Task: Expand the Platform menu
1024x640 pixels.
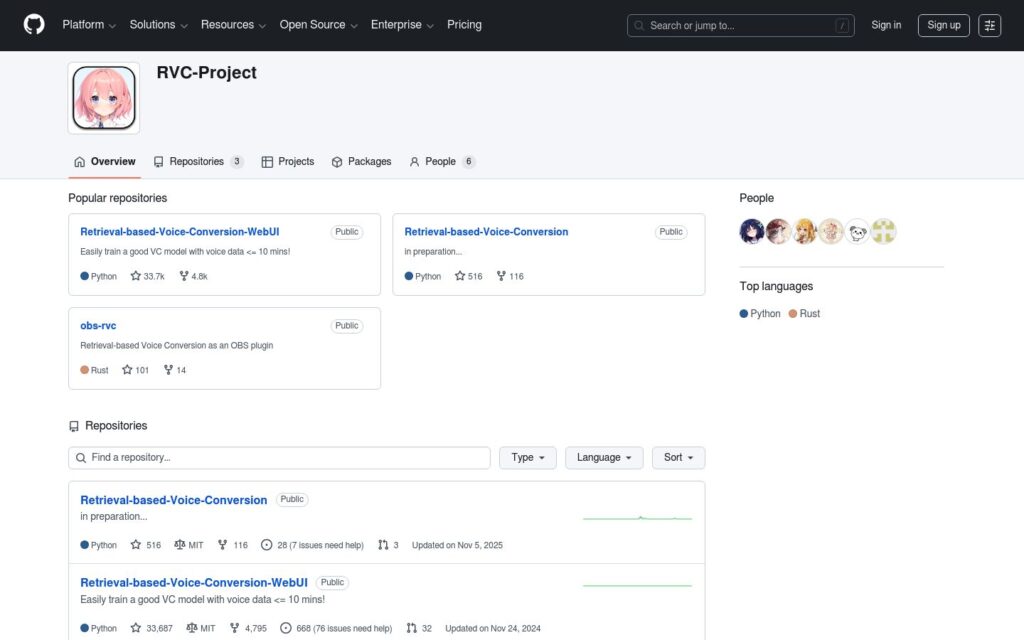Action: (x=89, y=25)
